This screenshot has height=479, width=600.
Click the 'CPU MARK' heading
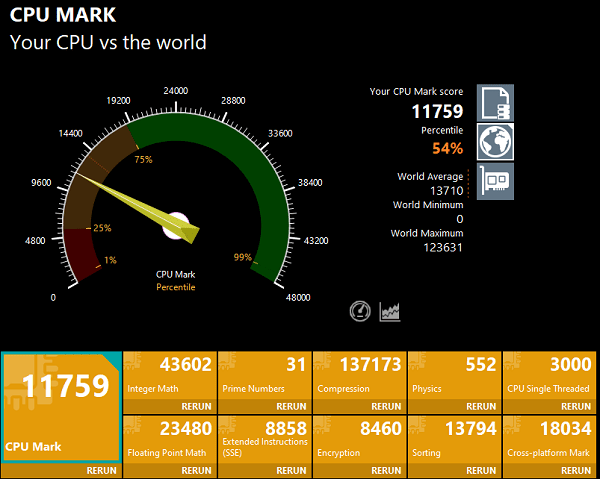click(63, 15)
